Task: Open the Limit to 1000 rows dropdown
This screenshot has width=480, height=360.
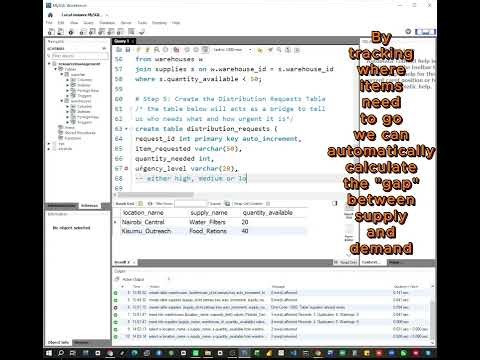Action: pyautogui.click(x=232, y=50)
